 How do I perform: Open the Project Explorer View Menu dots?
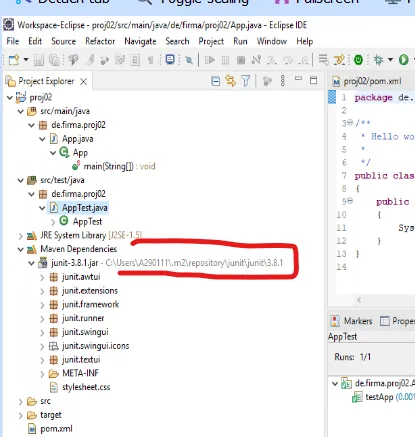coord(283,81)
